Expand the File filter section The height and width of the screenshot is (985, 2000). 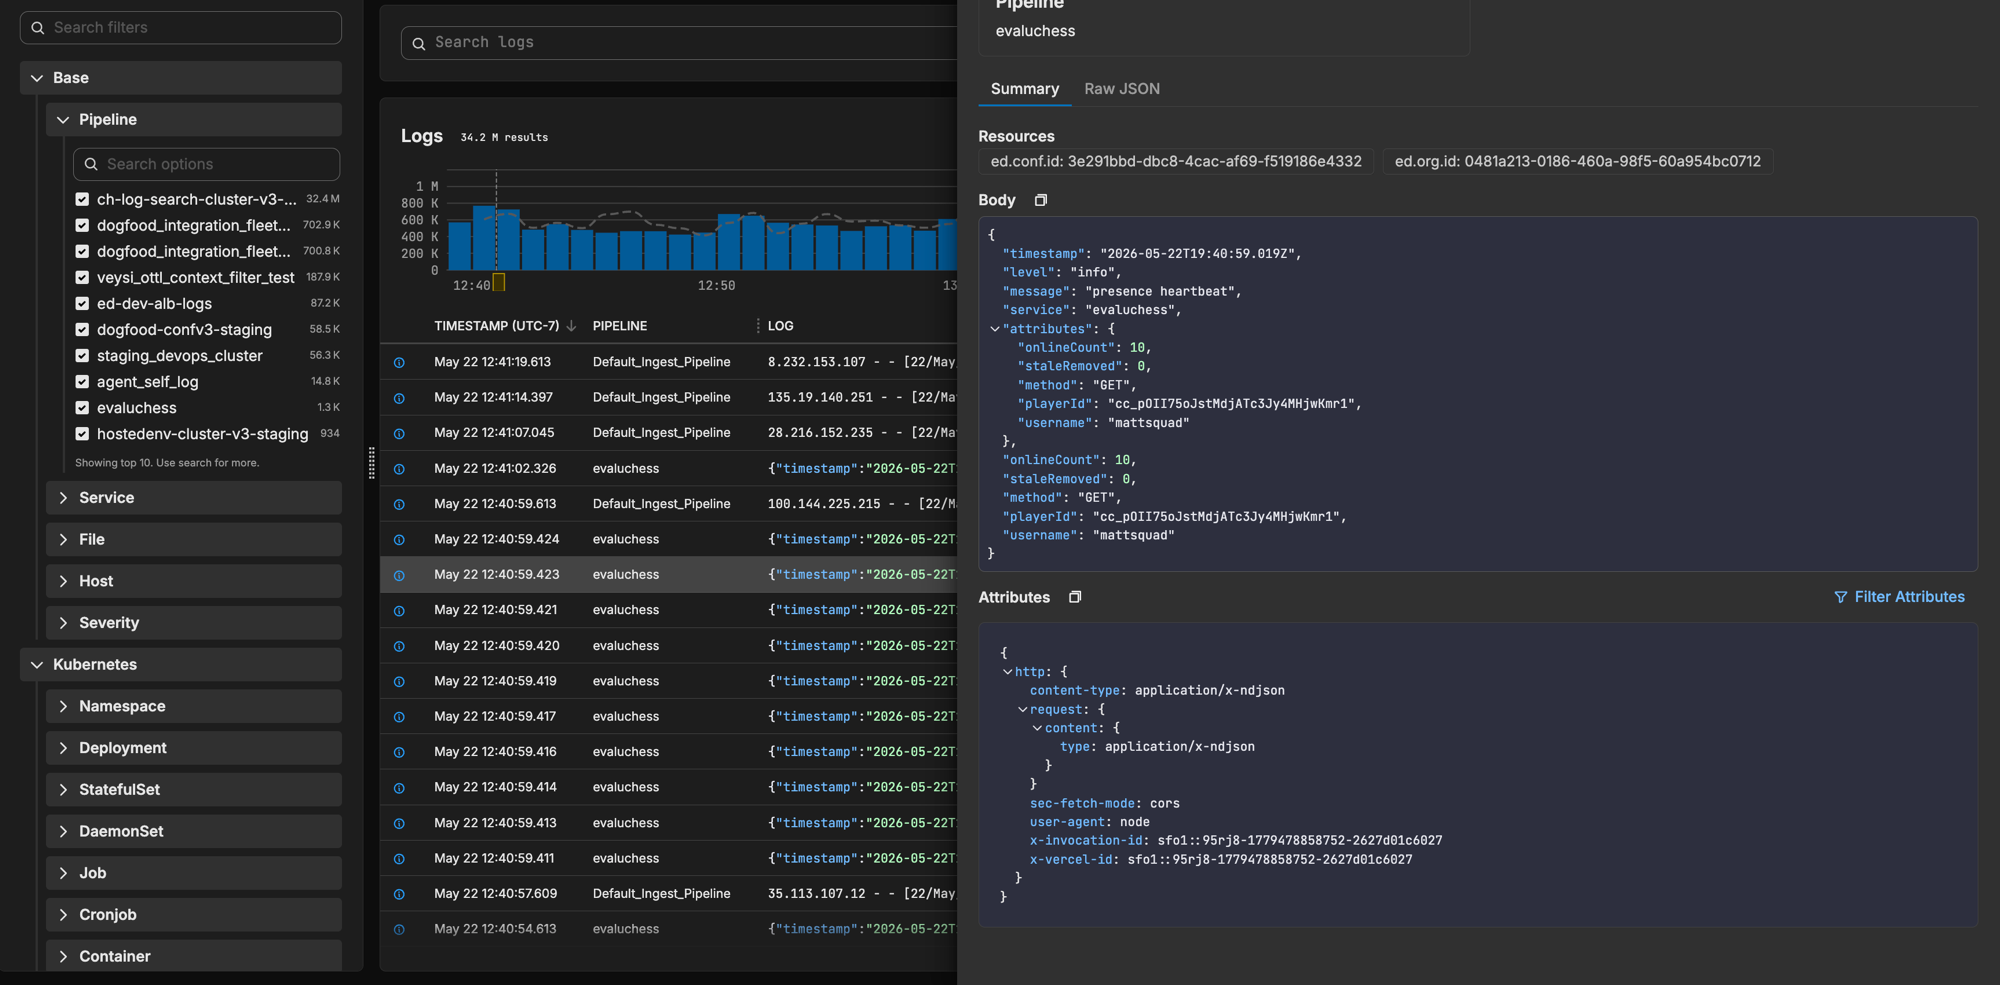(x=194, y=540)
